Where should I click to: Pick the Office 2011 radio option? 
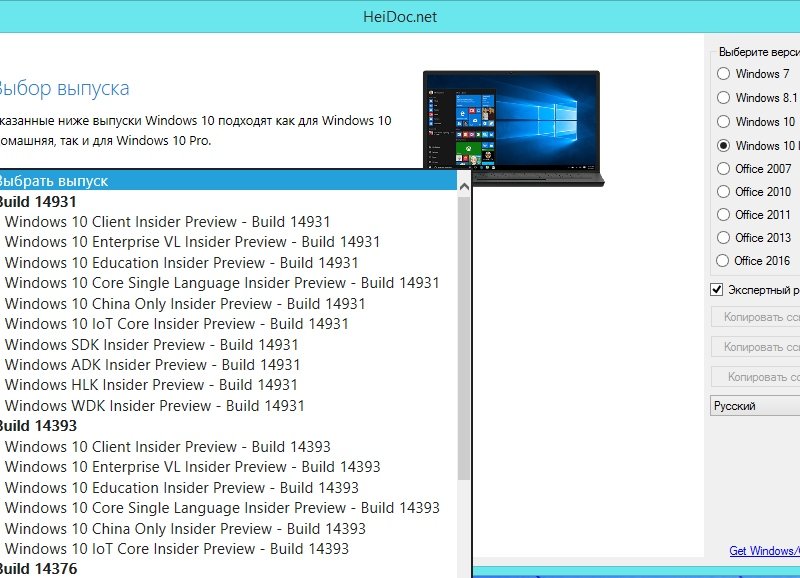[723, 214]
